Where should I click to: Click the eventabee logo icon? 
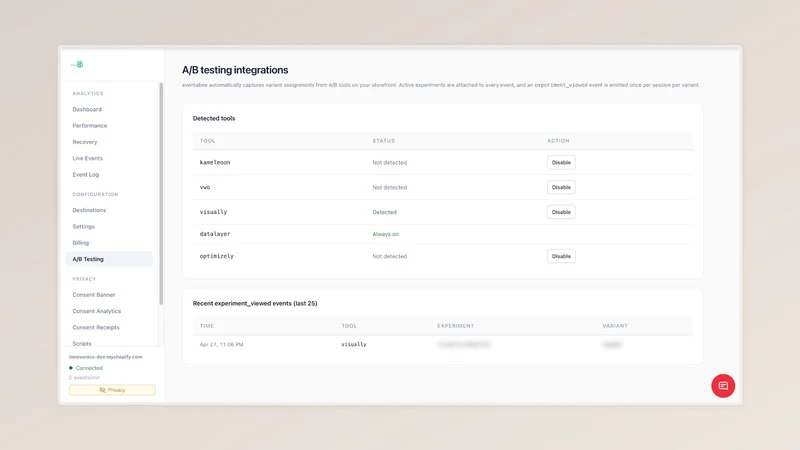click(77, 64)
